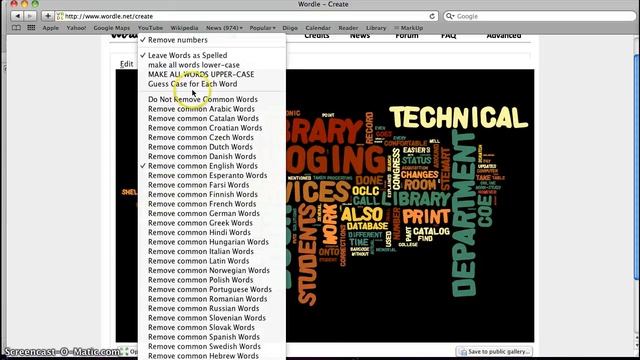
Task: Open the Library bookmark
Action: [376, 28]
